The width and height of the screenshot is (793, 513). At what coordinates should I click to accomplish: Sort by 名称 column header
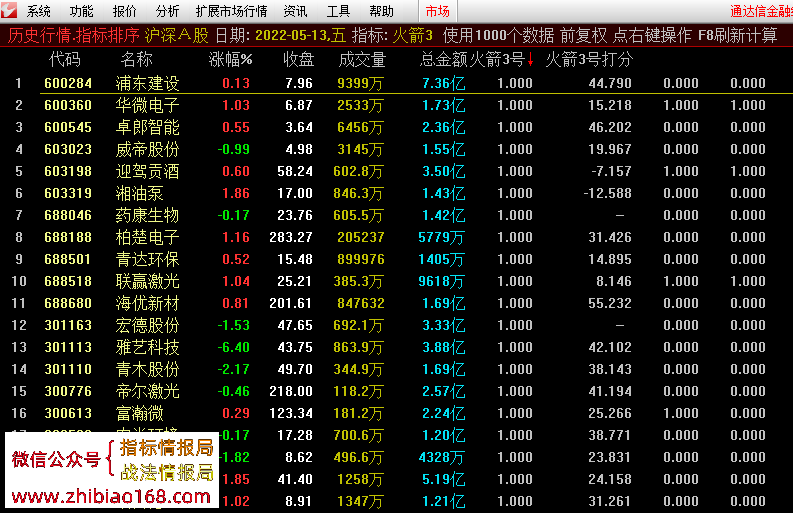pyautogui.click(x=137, y=59)
